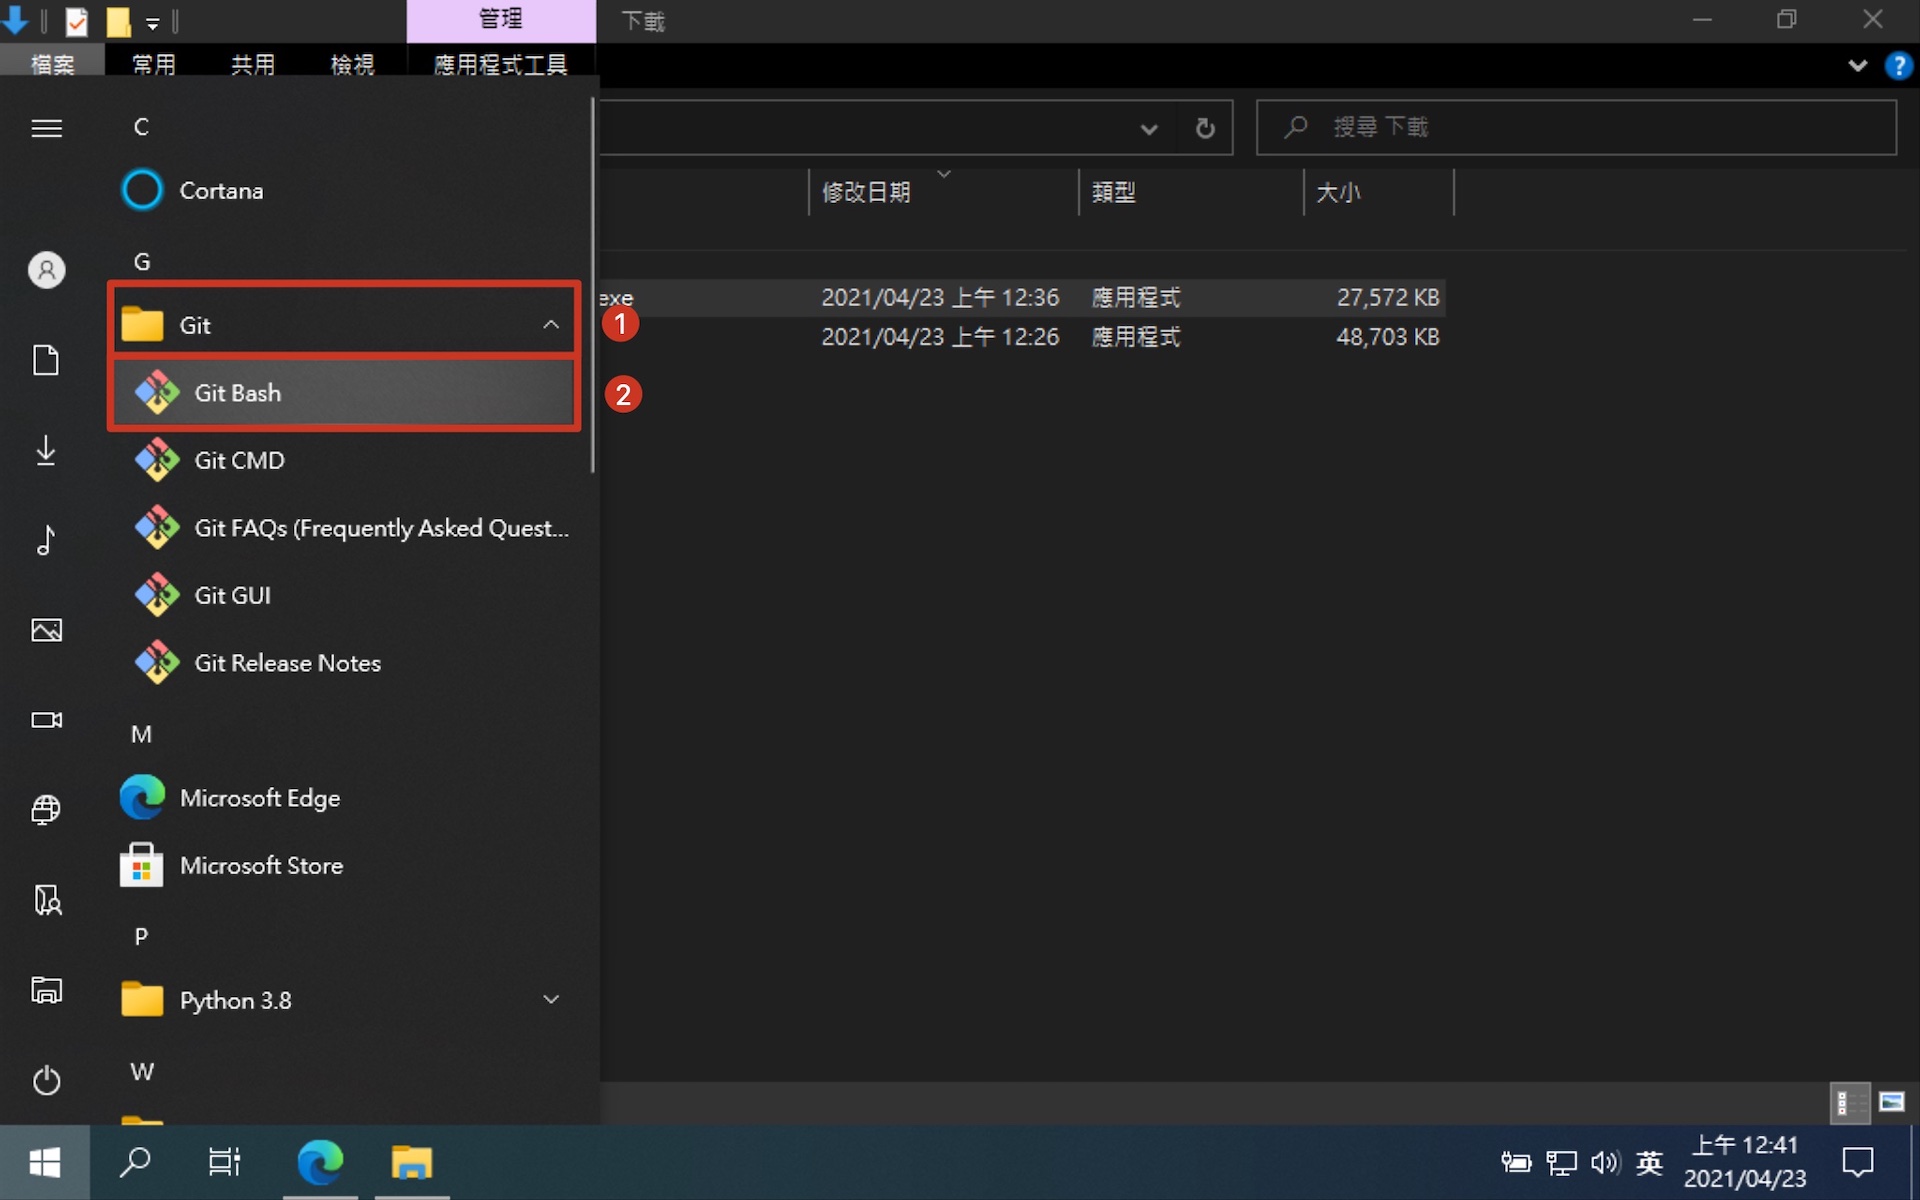Expand the Explorer ribbon chevron
1920x1200 pixels.
[1857, 65]
